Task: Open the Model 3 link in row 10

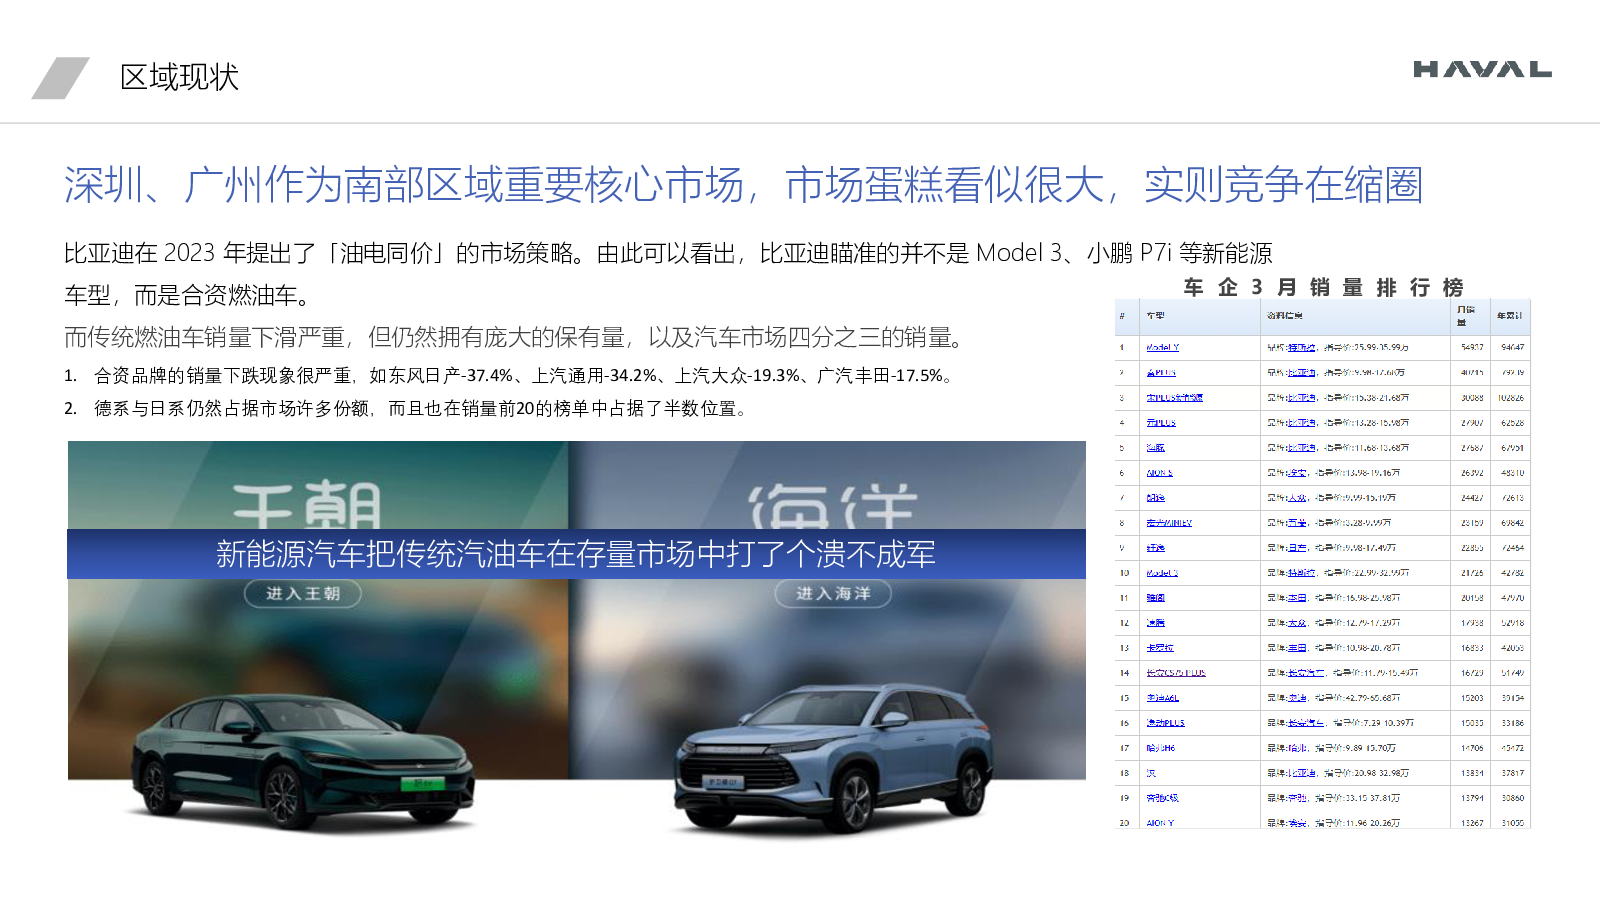Action: pos(1162,572)
